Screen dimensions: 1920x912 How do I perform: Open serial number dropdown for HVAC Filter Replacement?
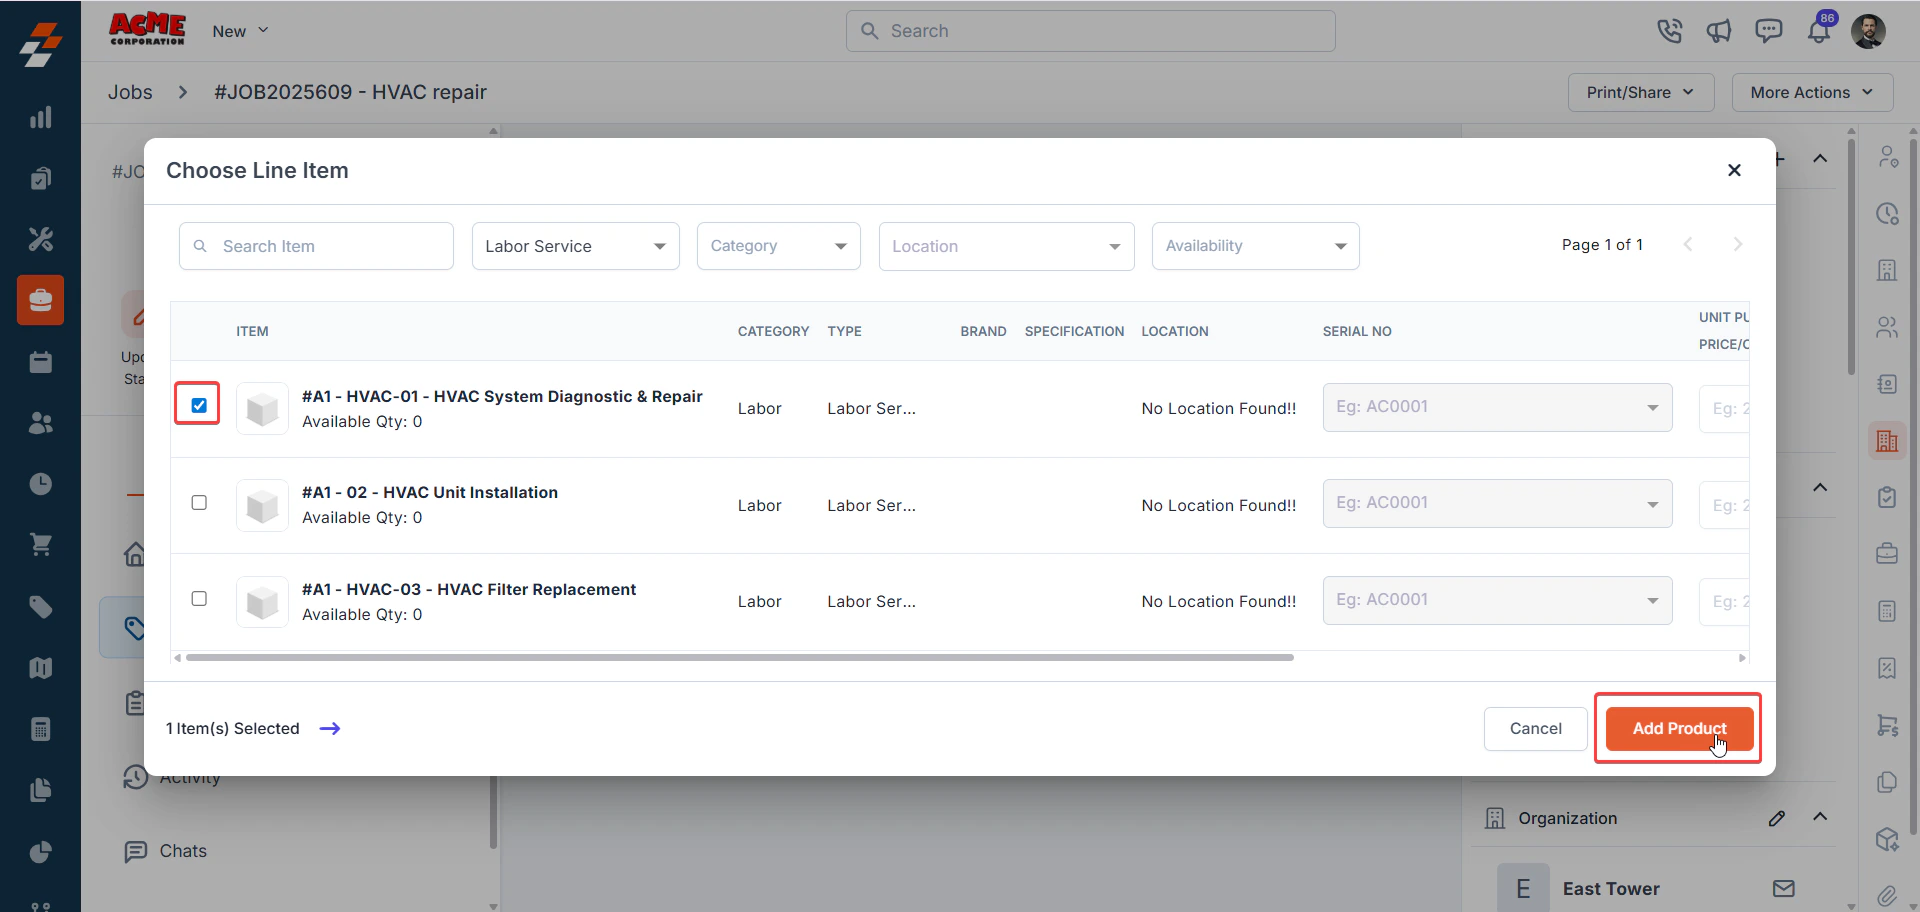(1498, 600)
